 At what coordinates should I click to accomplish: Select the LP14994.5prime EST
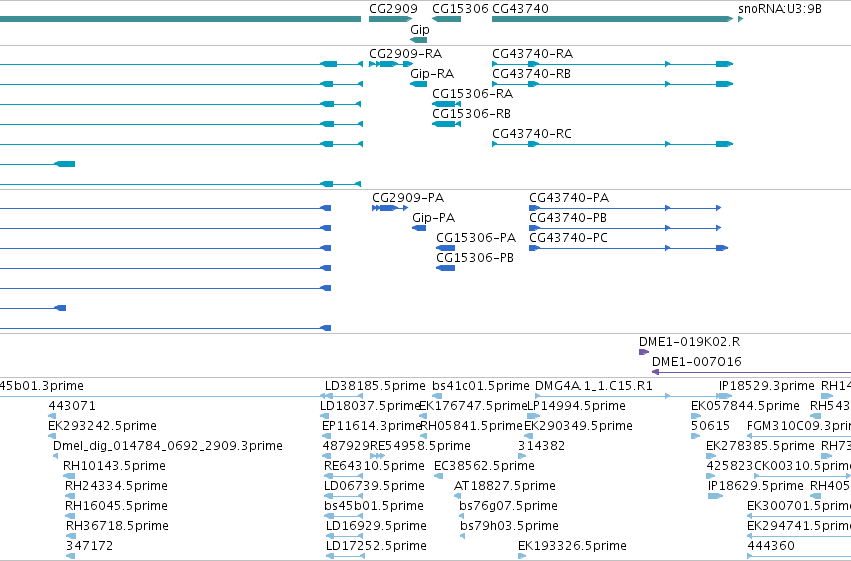(x=576, y=406)
